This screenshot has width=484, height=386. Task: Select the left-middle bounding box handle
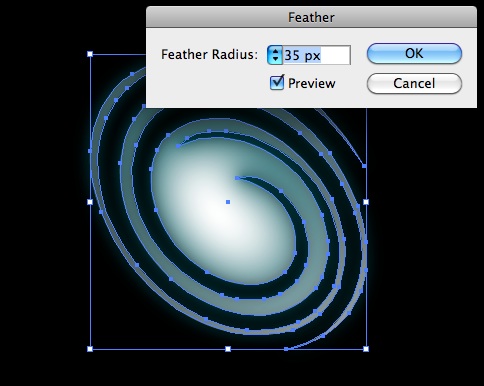90,202
